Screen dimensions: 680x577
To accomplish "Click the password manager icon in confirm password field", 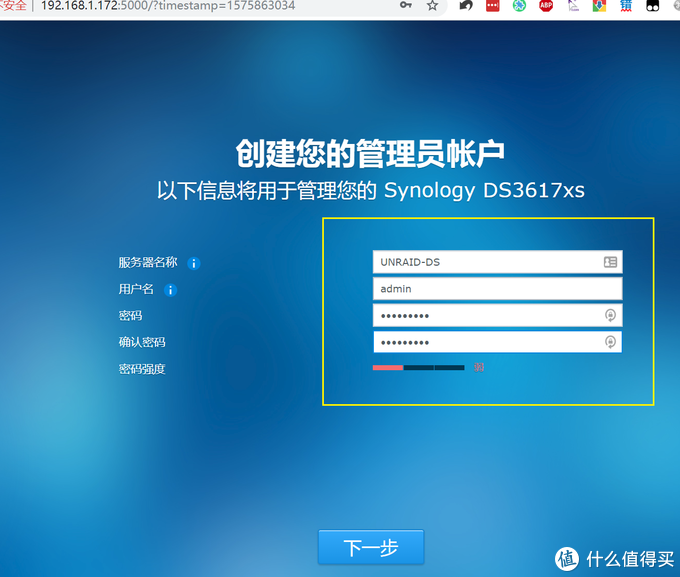I will tap(610, 342).
